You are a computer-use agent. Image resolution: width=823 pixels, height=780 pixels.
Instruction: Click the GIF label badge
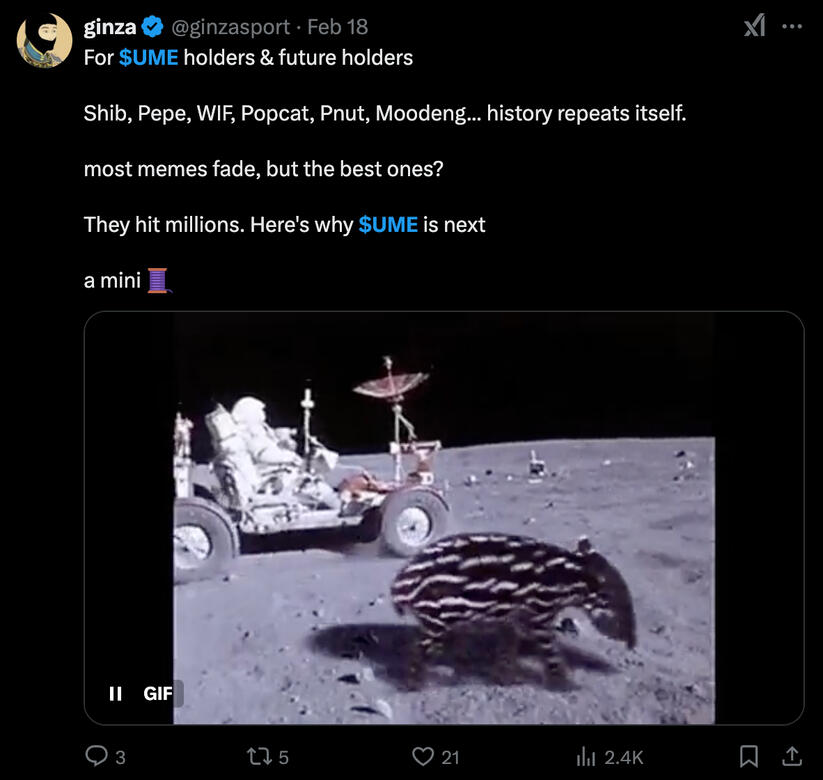tap(158, 693)
